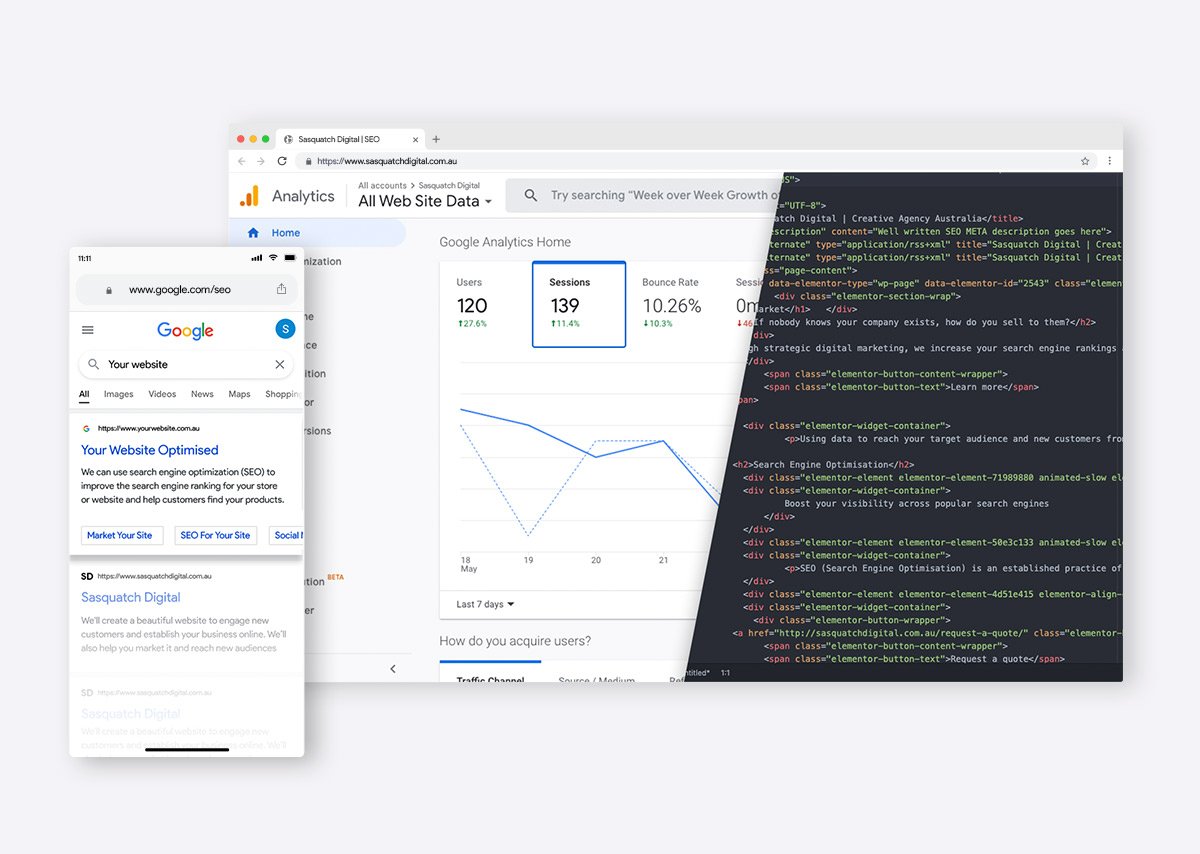Click the Google Analytics Home heading
1200x854 pixels.
pyautogui.click(x=505, y=242)
